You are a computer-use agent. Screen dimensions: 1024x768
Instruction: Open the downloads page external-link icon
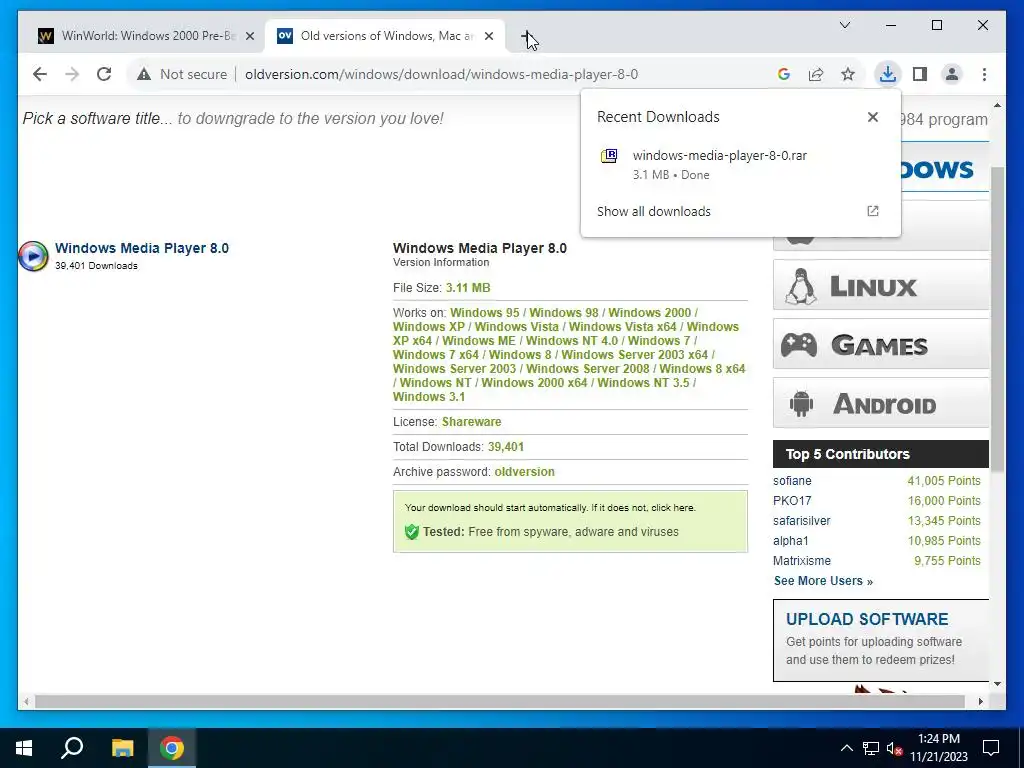tap(872, 211)
